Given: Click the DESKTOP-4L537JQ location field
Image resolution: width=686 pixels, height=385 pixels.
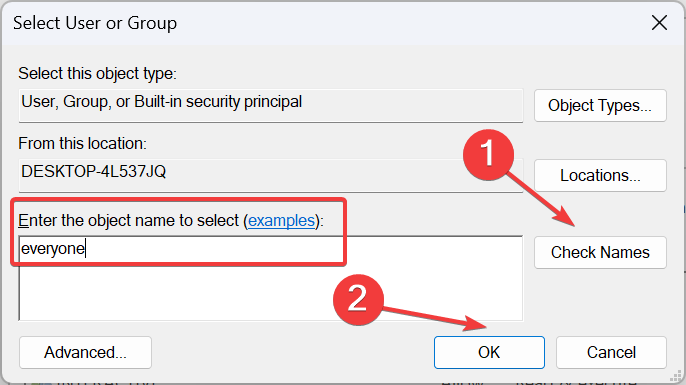Looking at the screenshot, I should coord(270,175).
